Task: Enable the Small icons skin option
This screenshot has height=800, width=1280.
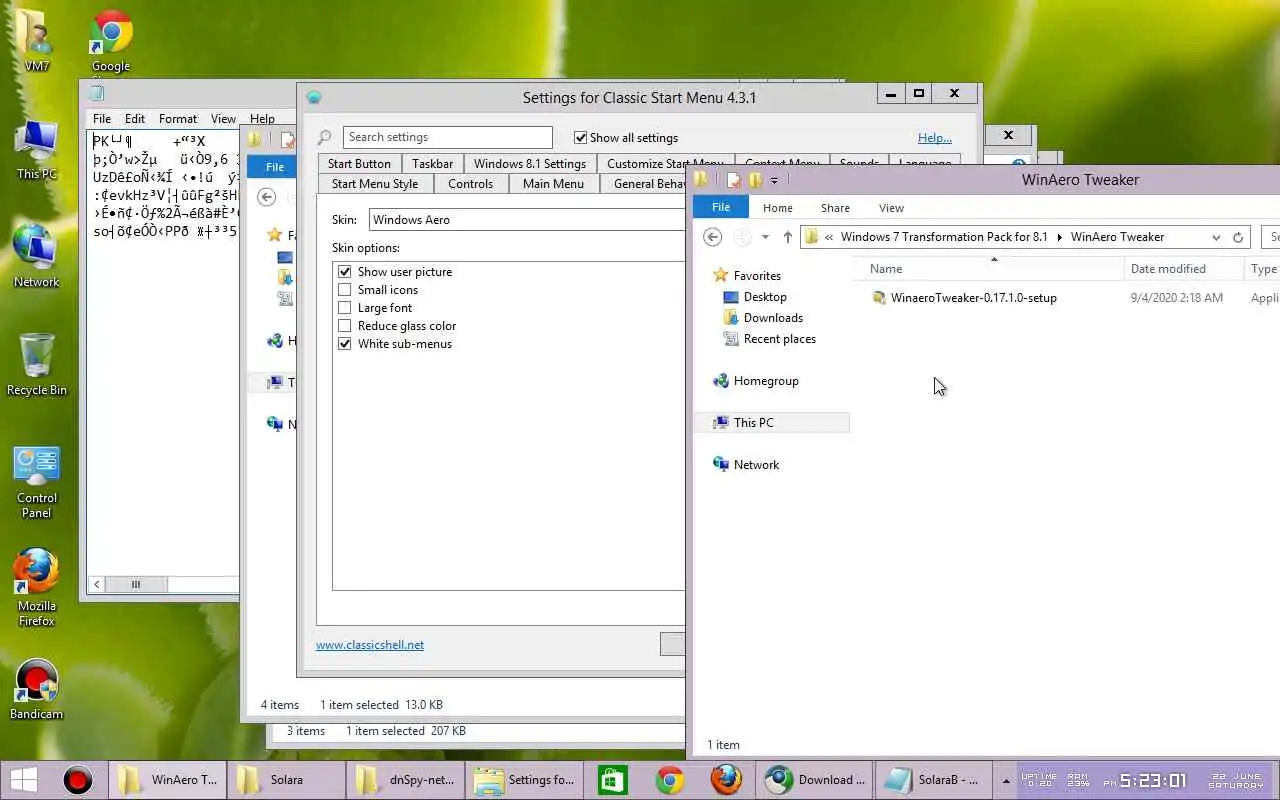Action: point(345,290)
